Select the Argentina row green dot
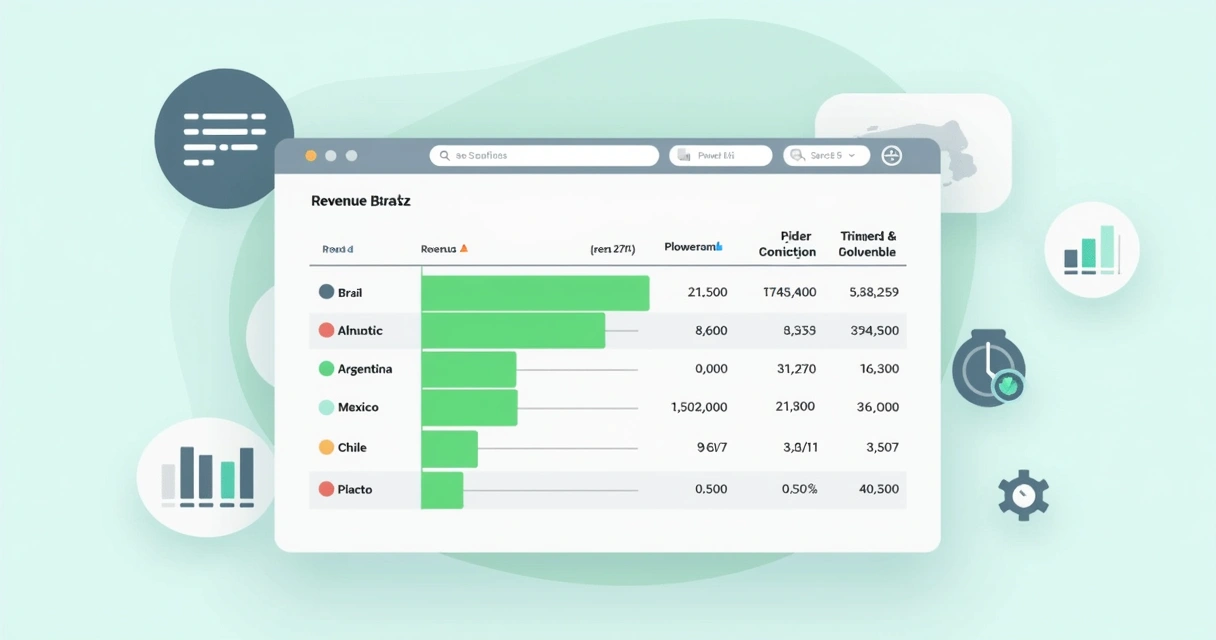Screen dimensions: 1216x640 pos(326,369)
